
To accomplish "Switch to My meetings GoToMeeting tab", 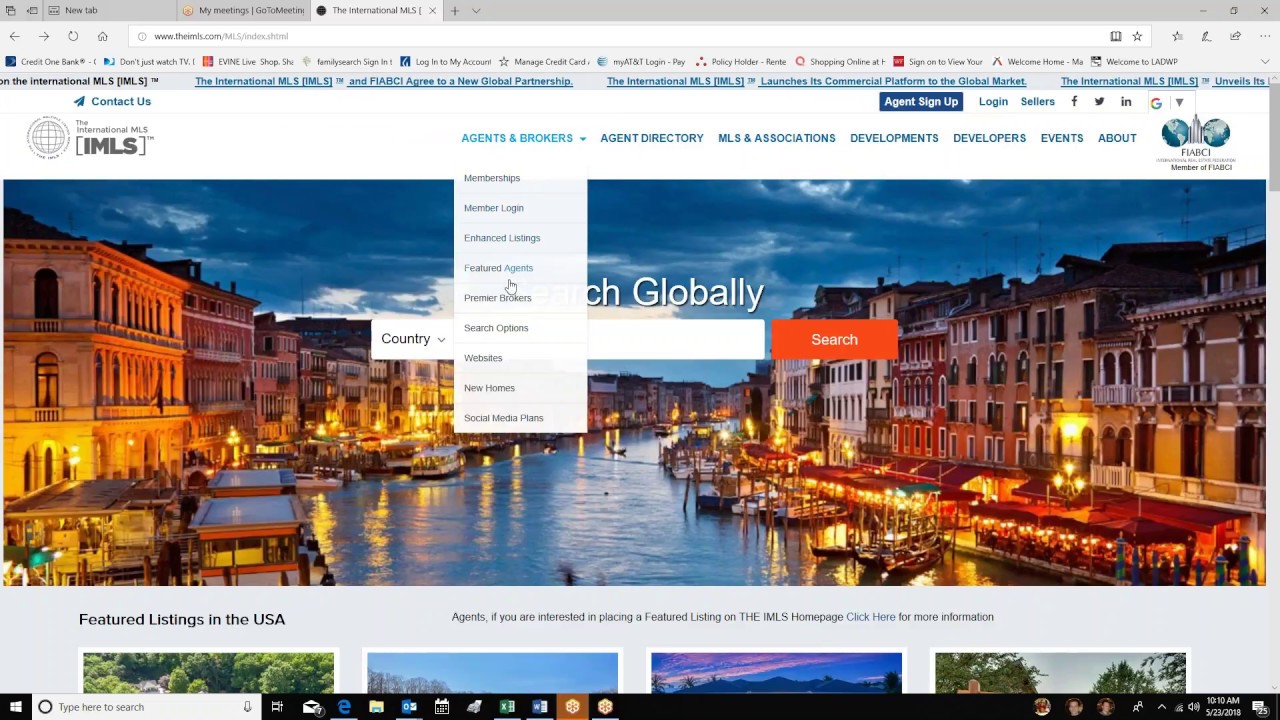I will click(244, 10).
